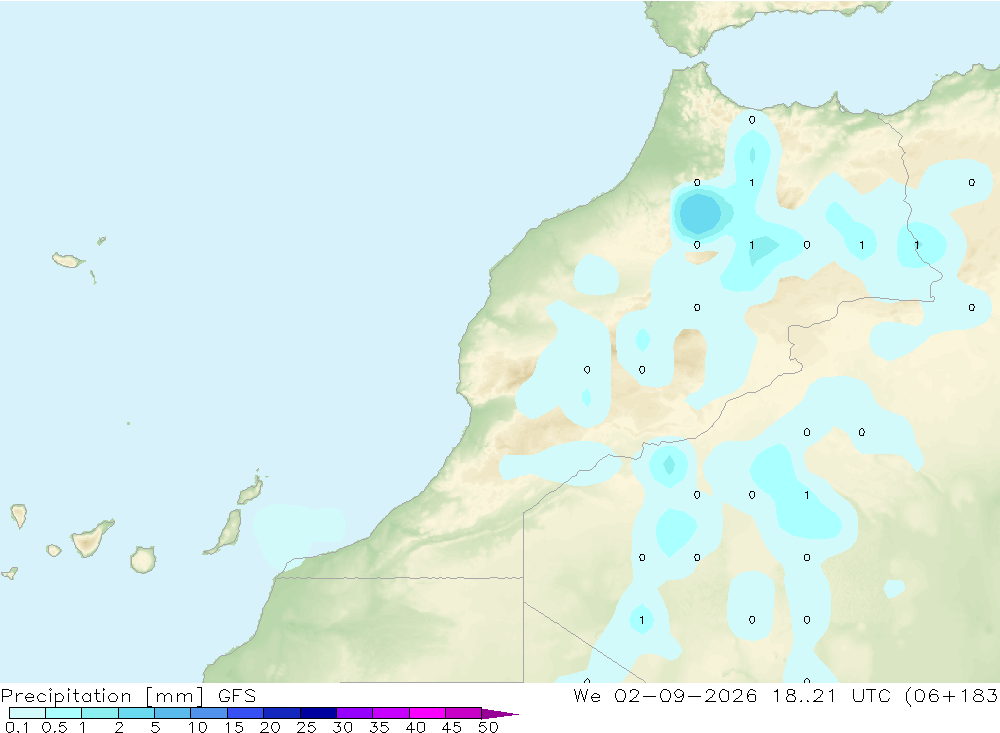
Task: Click the legend value "0.1"
Action: [17, 727]
